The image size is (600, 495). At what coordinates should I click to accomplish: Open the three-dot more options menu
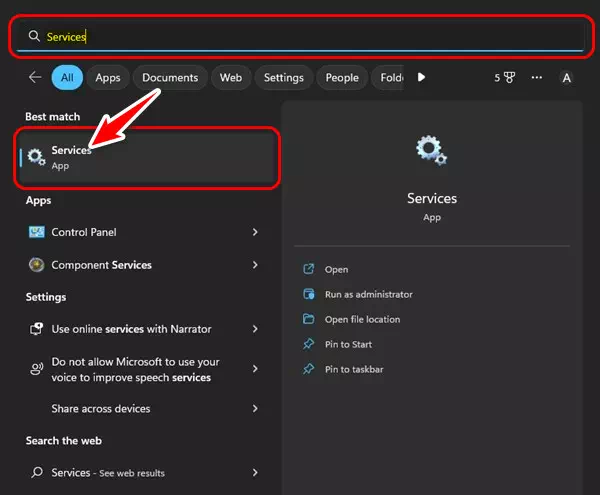click(x=536, y=78)
